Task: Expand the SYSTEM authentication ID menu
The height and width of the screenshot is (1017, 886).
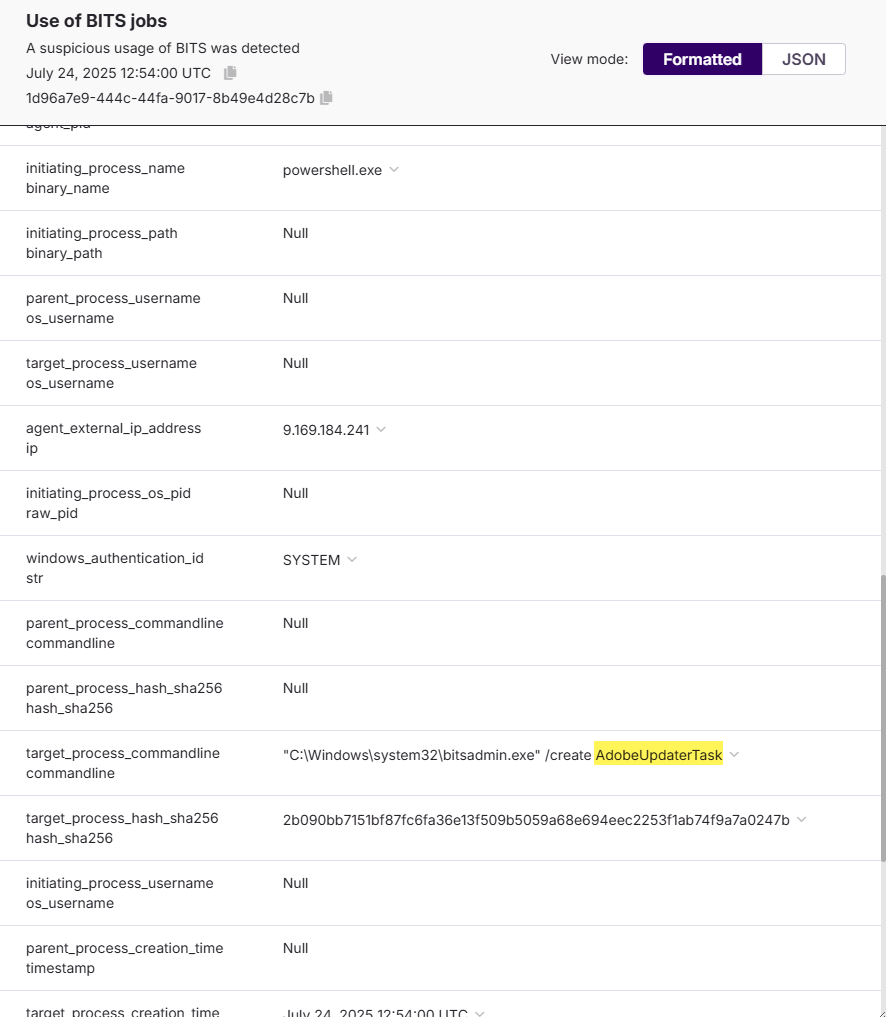Action: tap(352, 560)
